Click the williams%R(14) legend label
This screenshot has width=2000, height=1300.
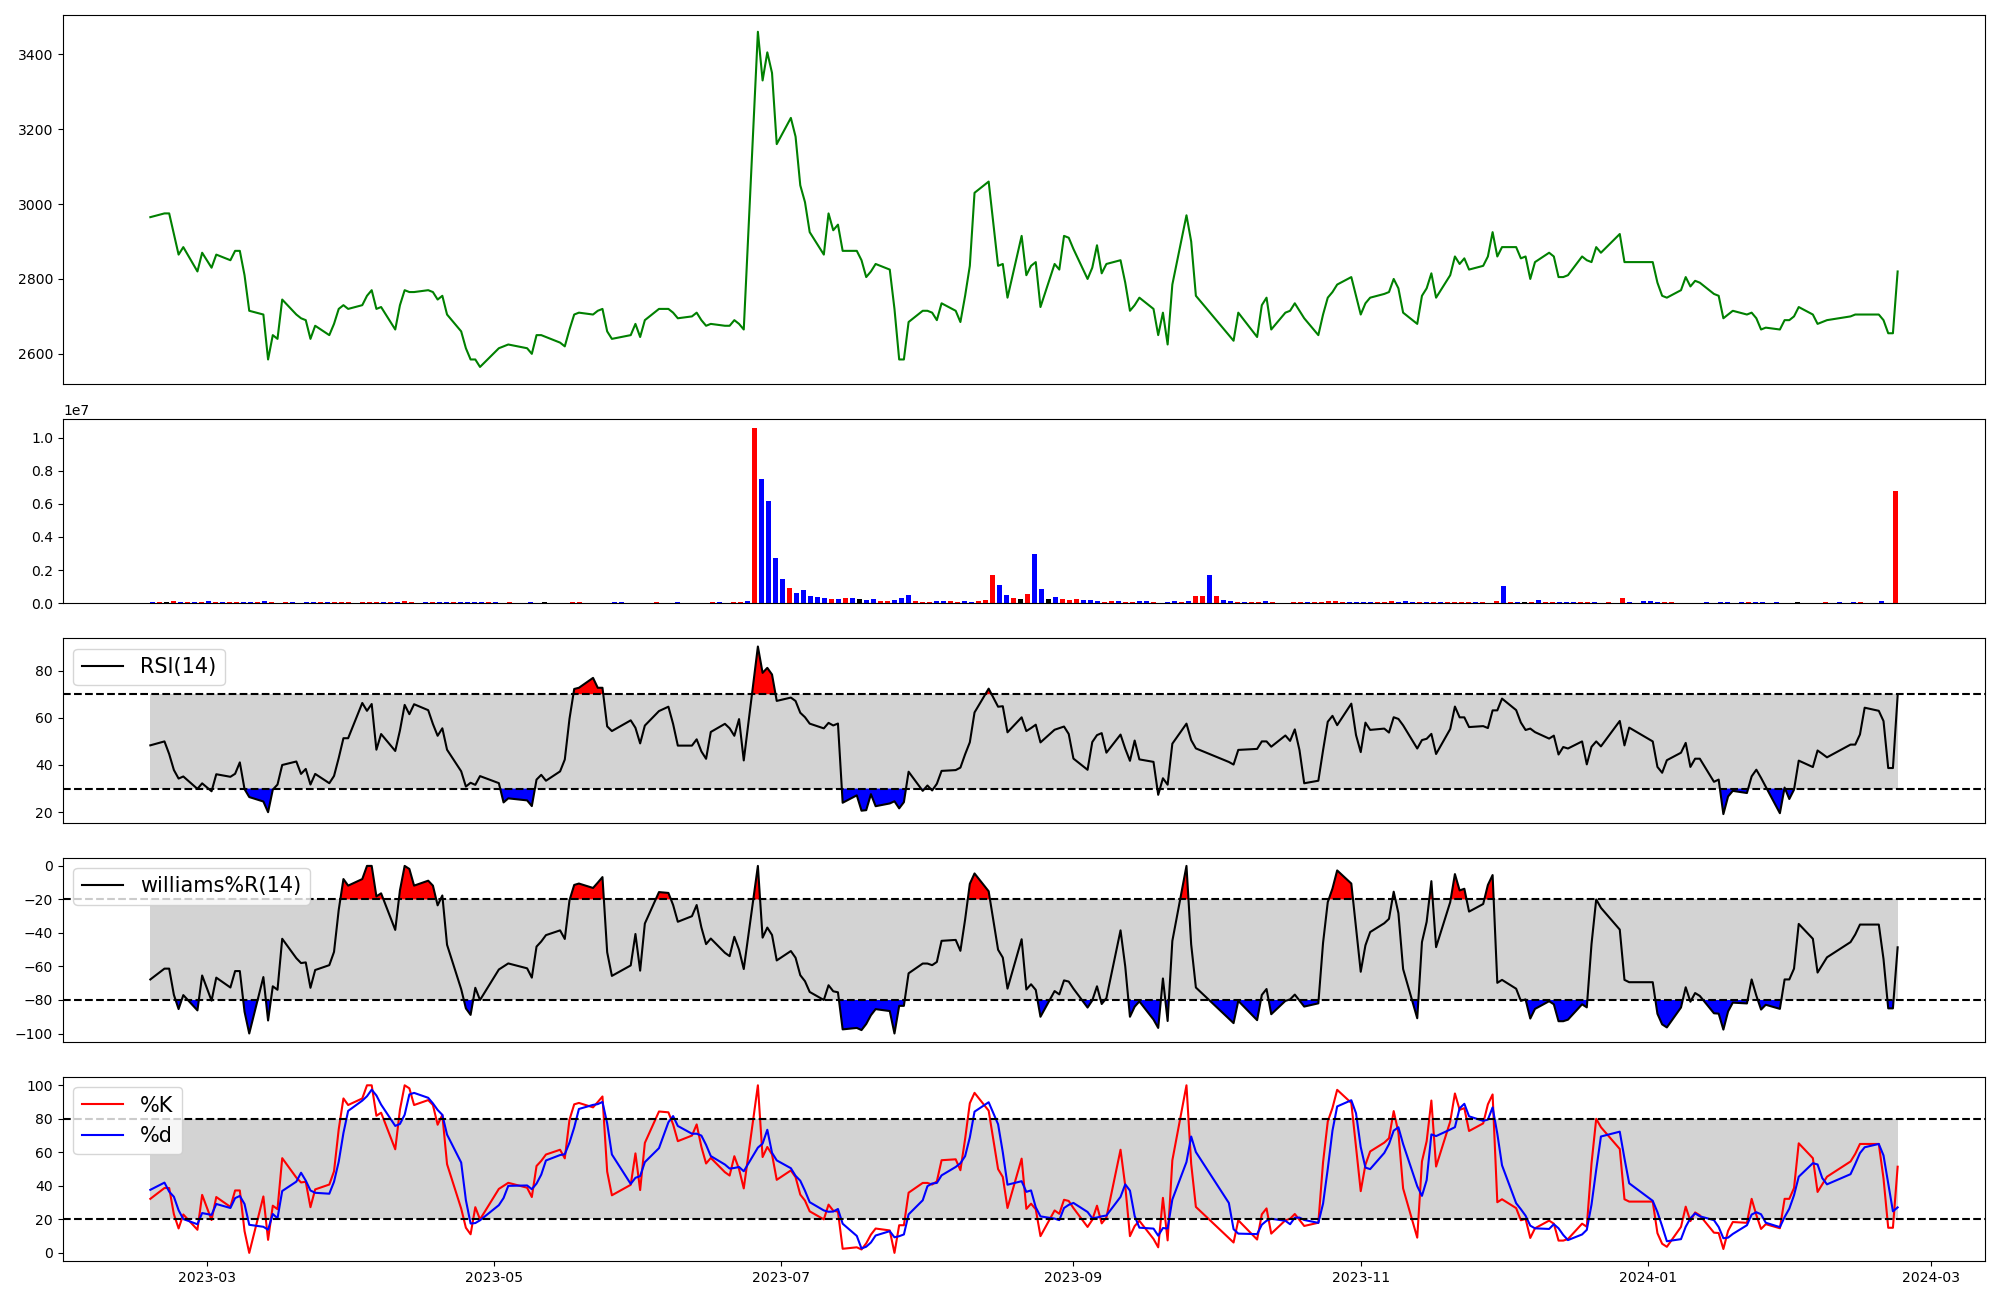coord(220,885)
